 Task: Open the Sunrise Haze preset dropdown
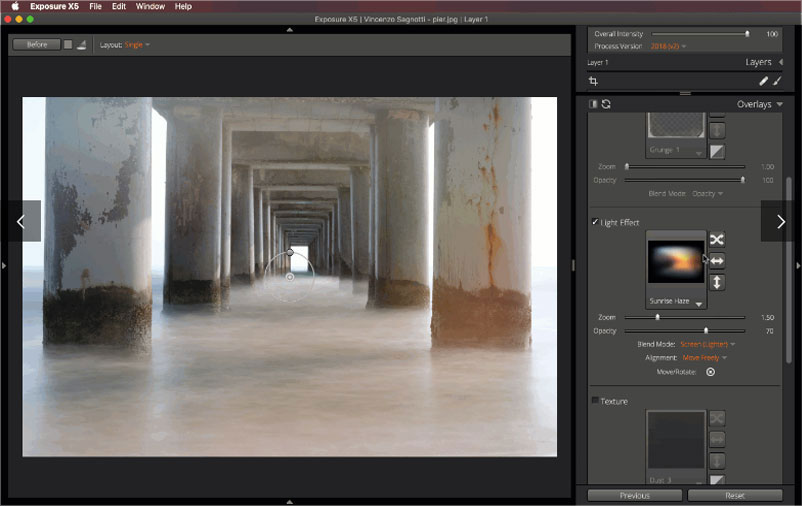tap(699, 304)
